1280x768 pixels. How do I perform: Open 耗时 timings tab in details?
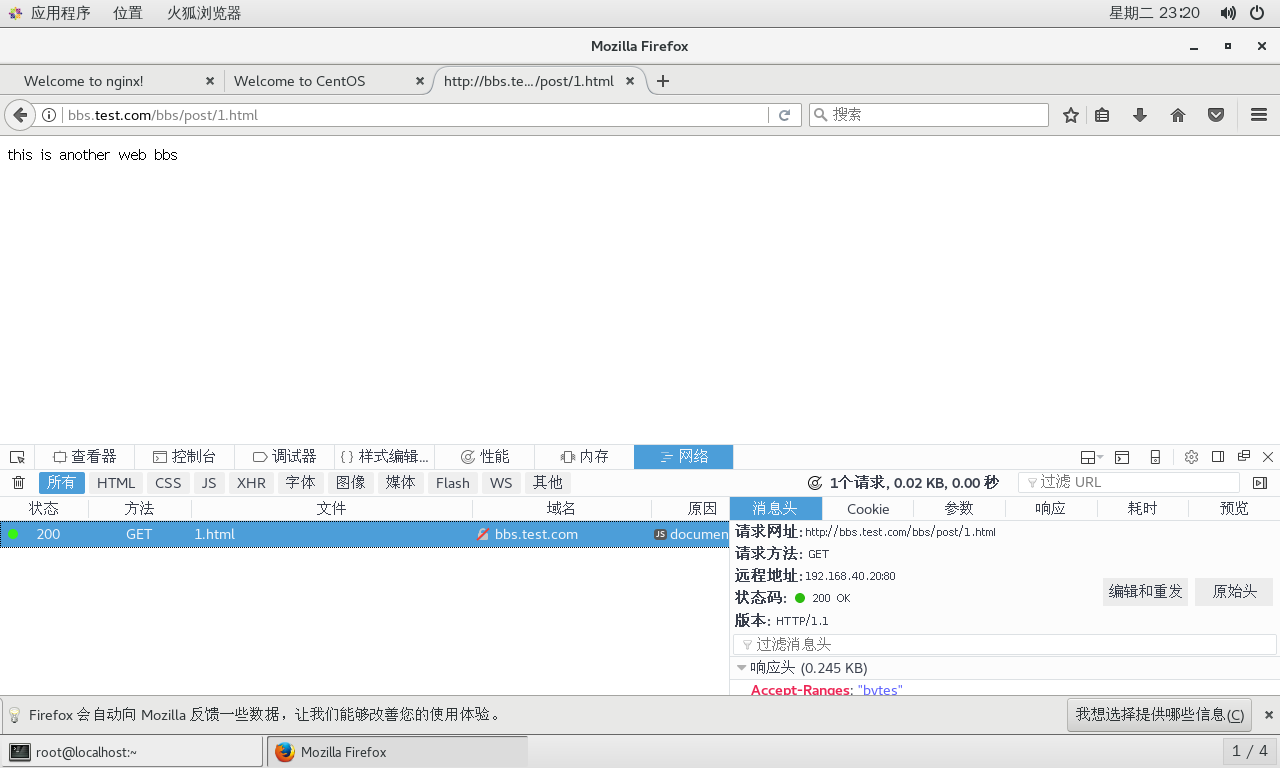point(1142,508)
